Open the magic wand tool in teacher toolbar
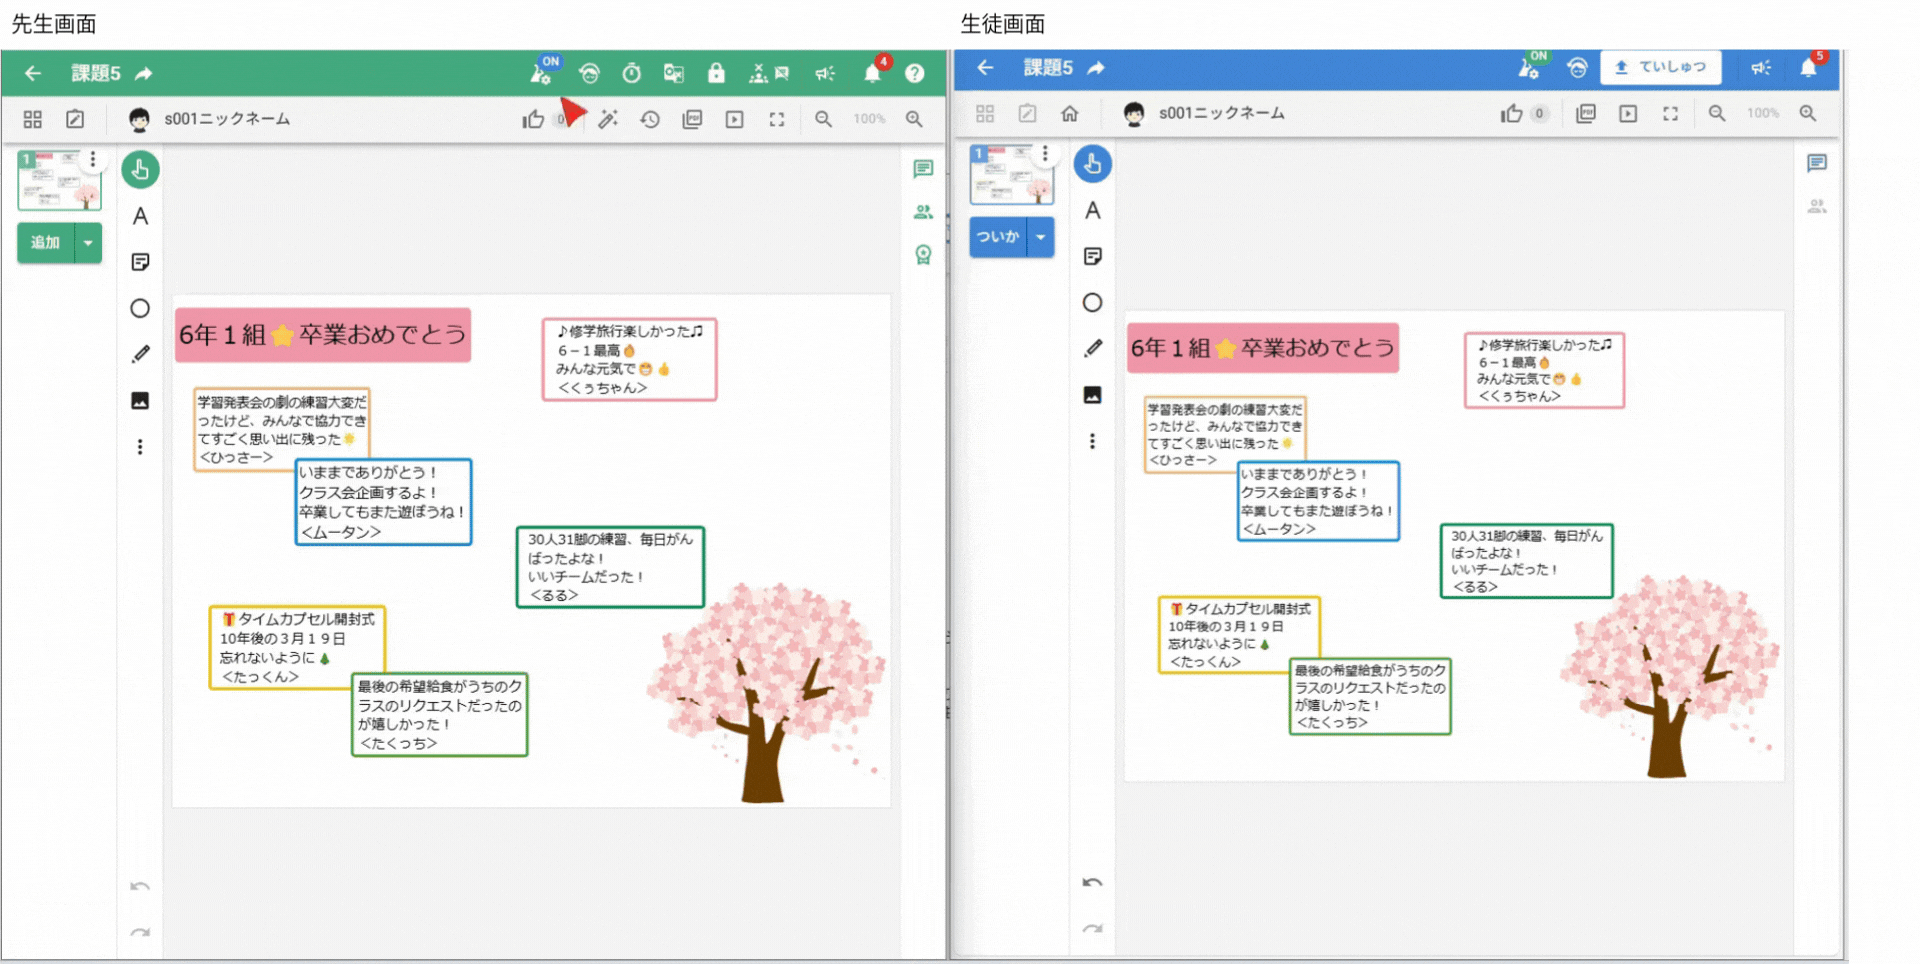This screenshot has height=964, width=1920. coord(608,119)
